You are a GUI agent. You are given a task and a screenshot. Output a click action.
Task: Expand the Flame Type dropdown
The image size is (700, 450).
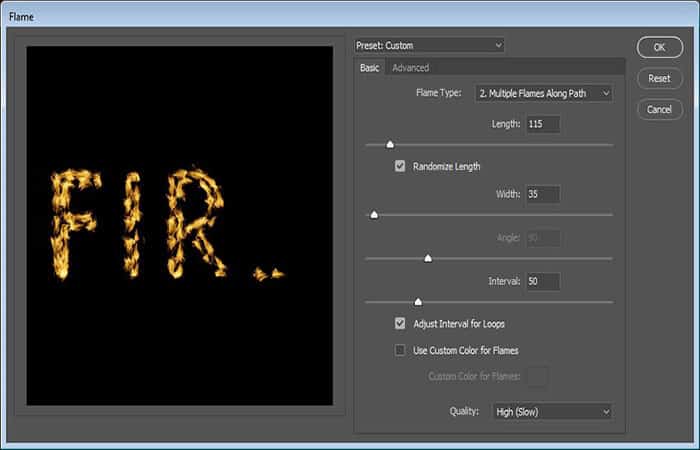[544, 93]
